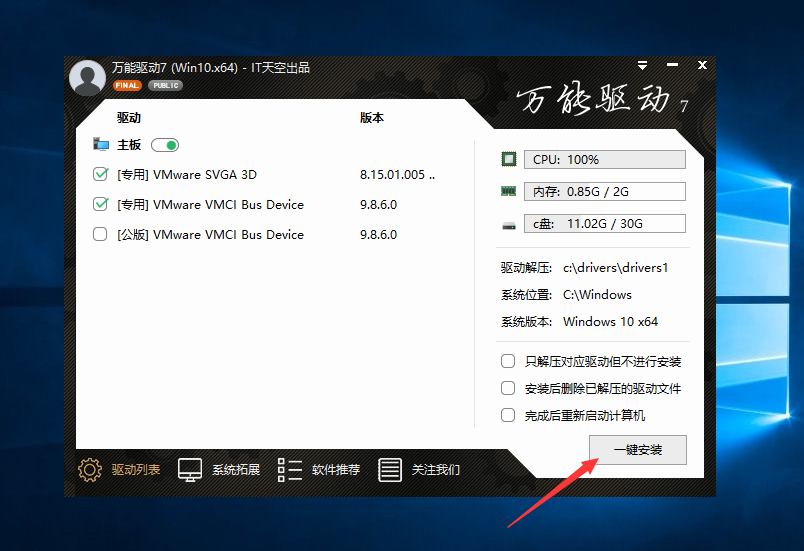Image resolution: width=804 pixels, height=551 pixels.
Task: Uncheck [专用] VMware VMCI Bus Device
Action: coord(100,204)
